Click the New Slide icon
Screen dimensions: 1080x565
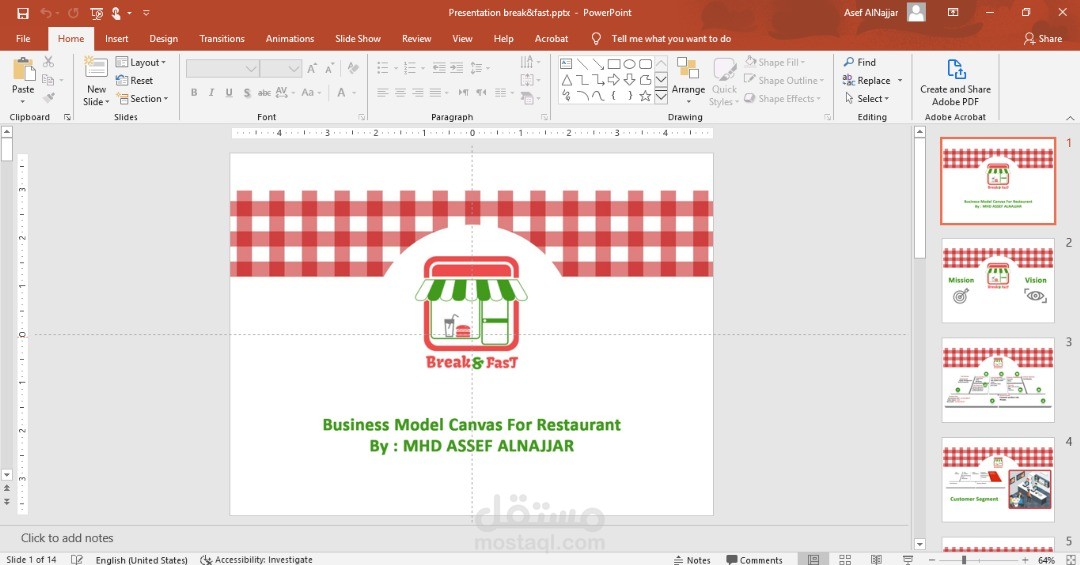pos(96,69)
